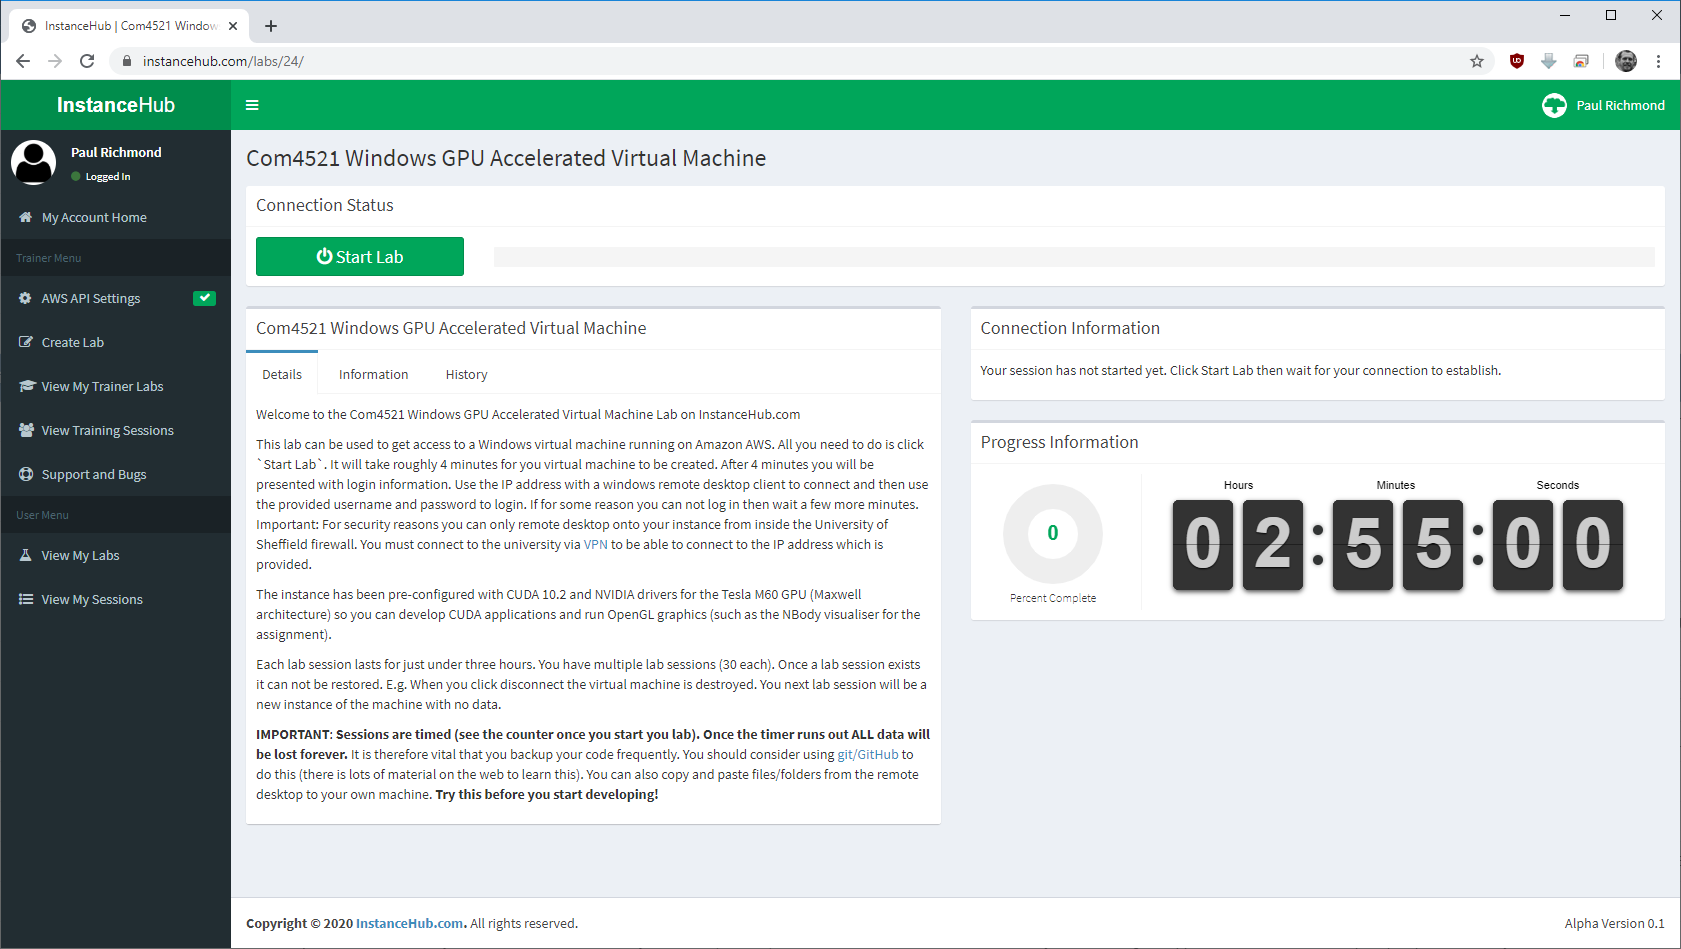1681x949 pixels.
Task: Open AWS API Settings menu item
Action: [116, 298]
